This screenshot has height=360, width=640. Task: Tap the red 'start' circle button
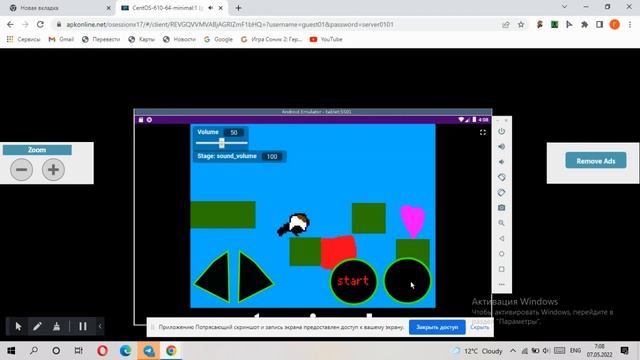(353, 281)
